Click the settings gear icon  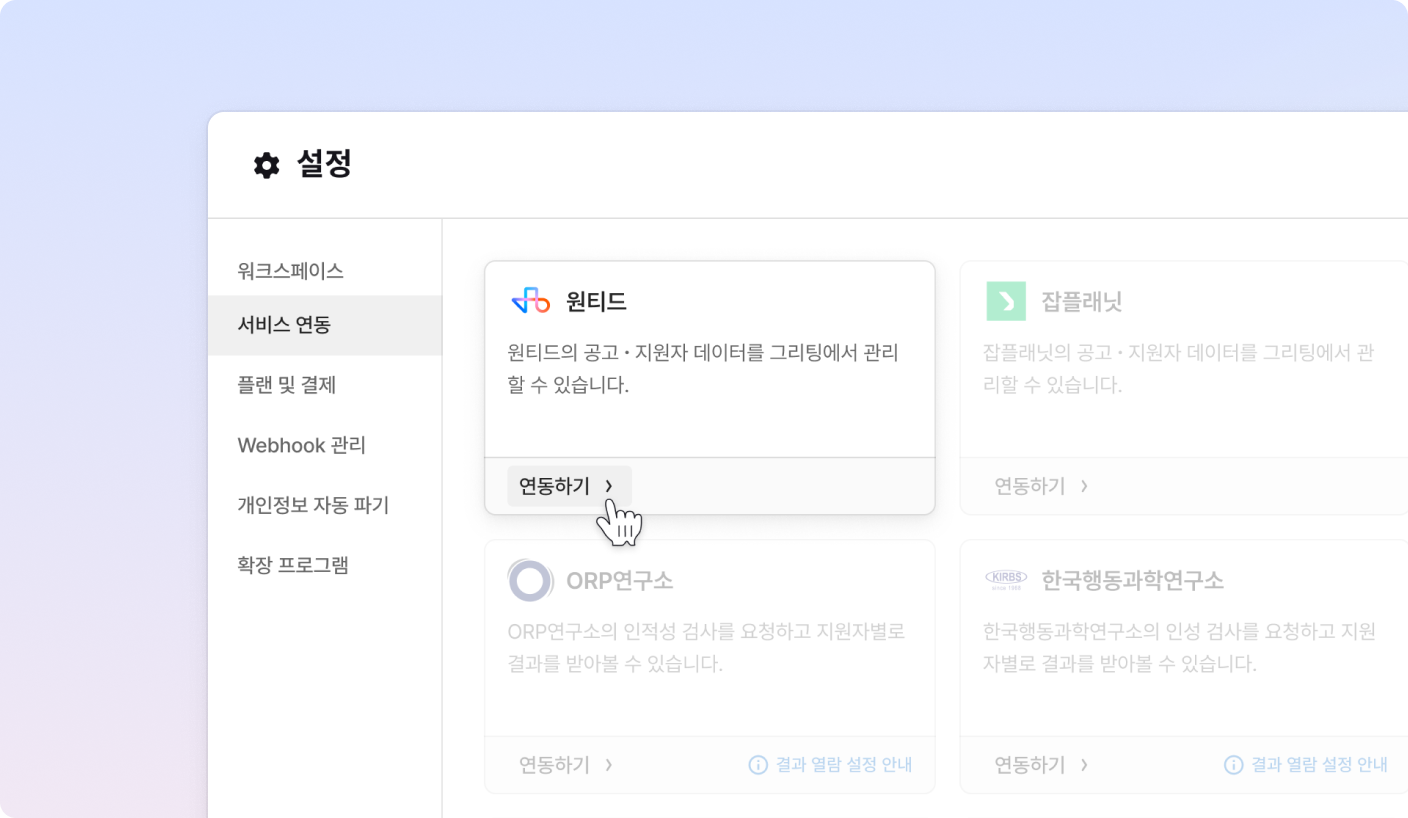[x=266, y=165]
